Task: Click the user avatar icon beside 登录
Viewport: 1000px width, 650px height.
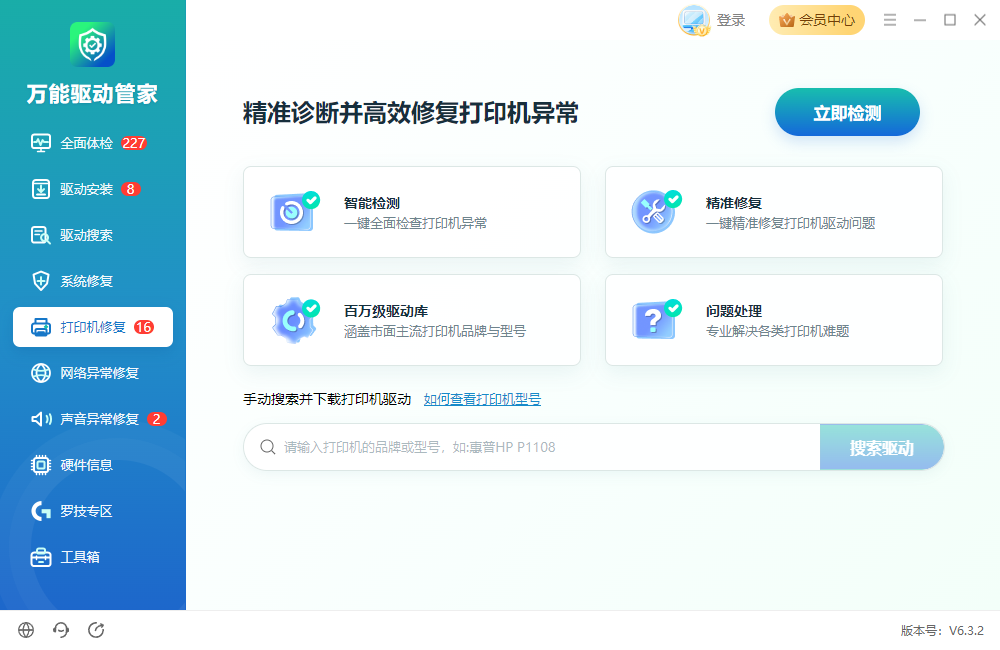Action: 694,20
